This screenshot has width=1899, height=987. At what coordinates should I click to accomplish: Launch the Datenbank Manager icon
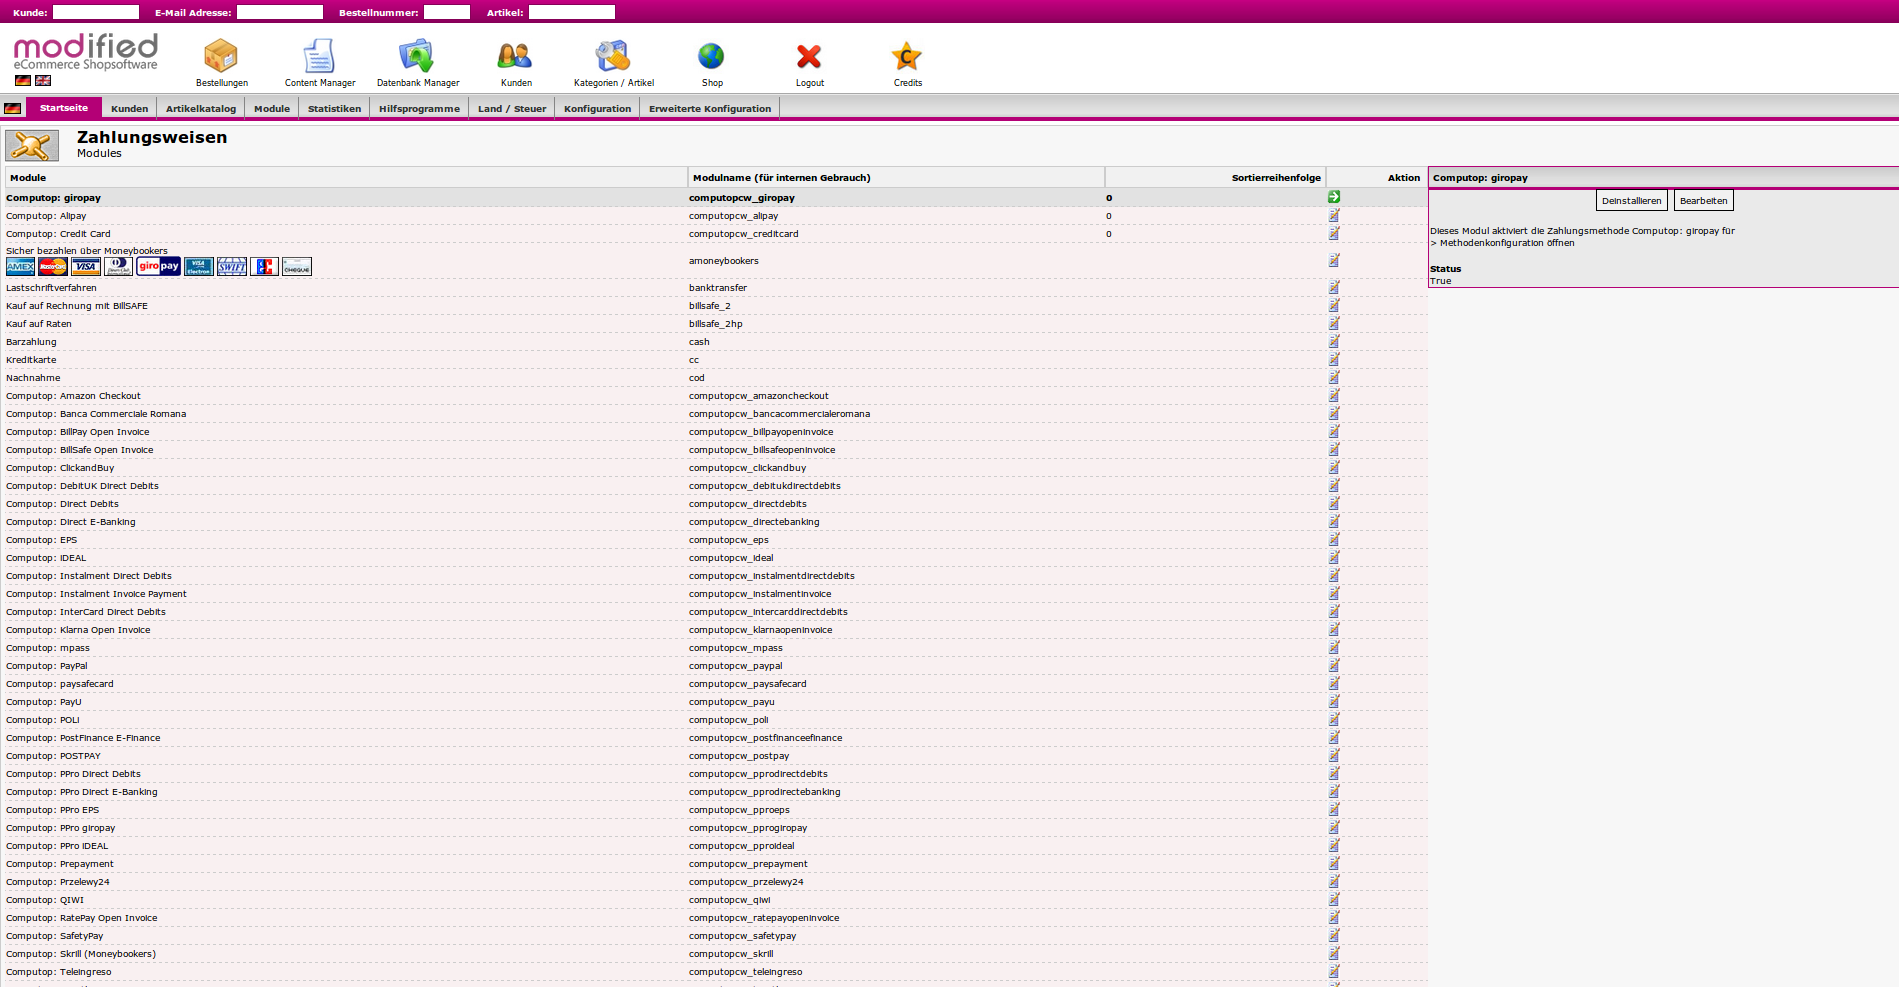pos(417,56)
